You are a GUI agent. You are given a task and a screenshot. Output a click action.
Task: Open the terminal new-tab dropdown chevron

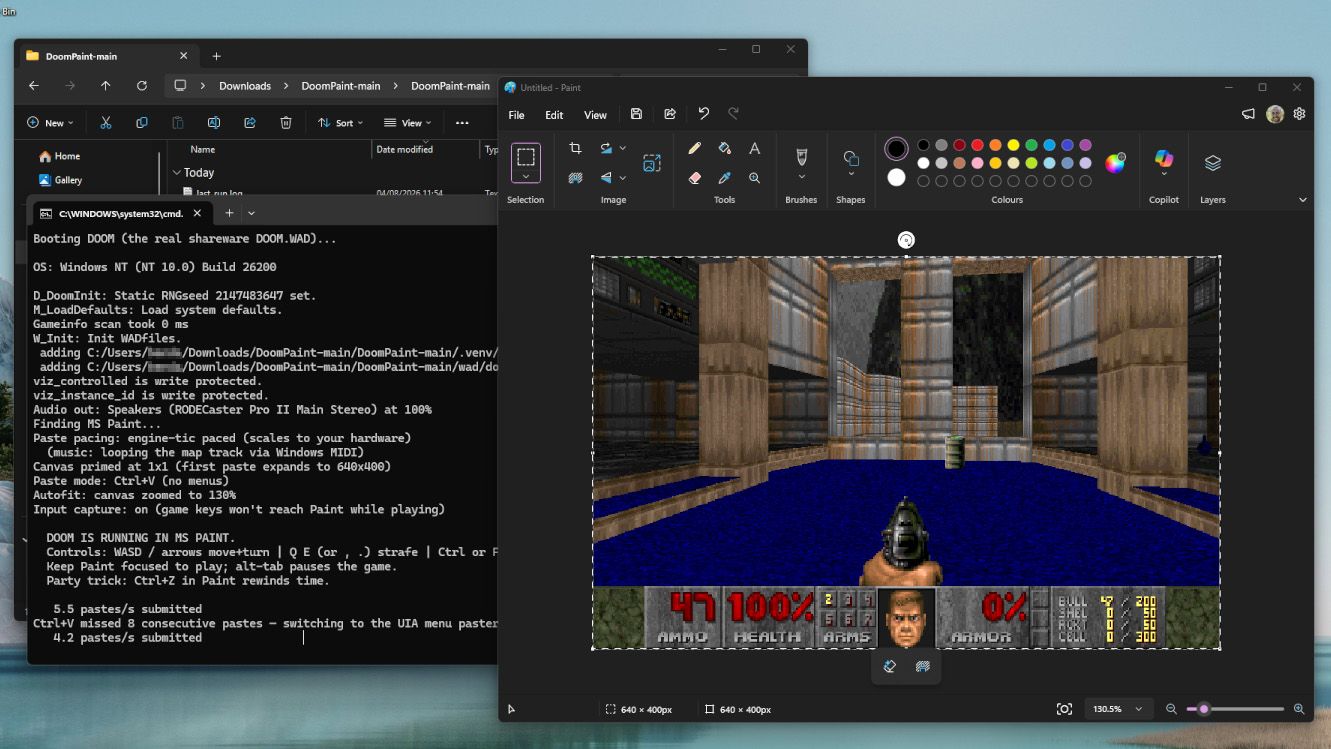(x=251, y=213)
